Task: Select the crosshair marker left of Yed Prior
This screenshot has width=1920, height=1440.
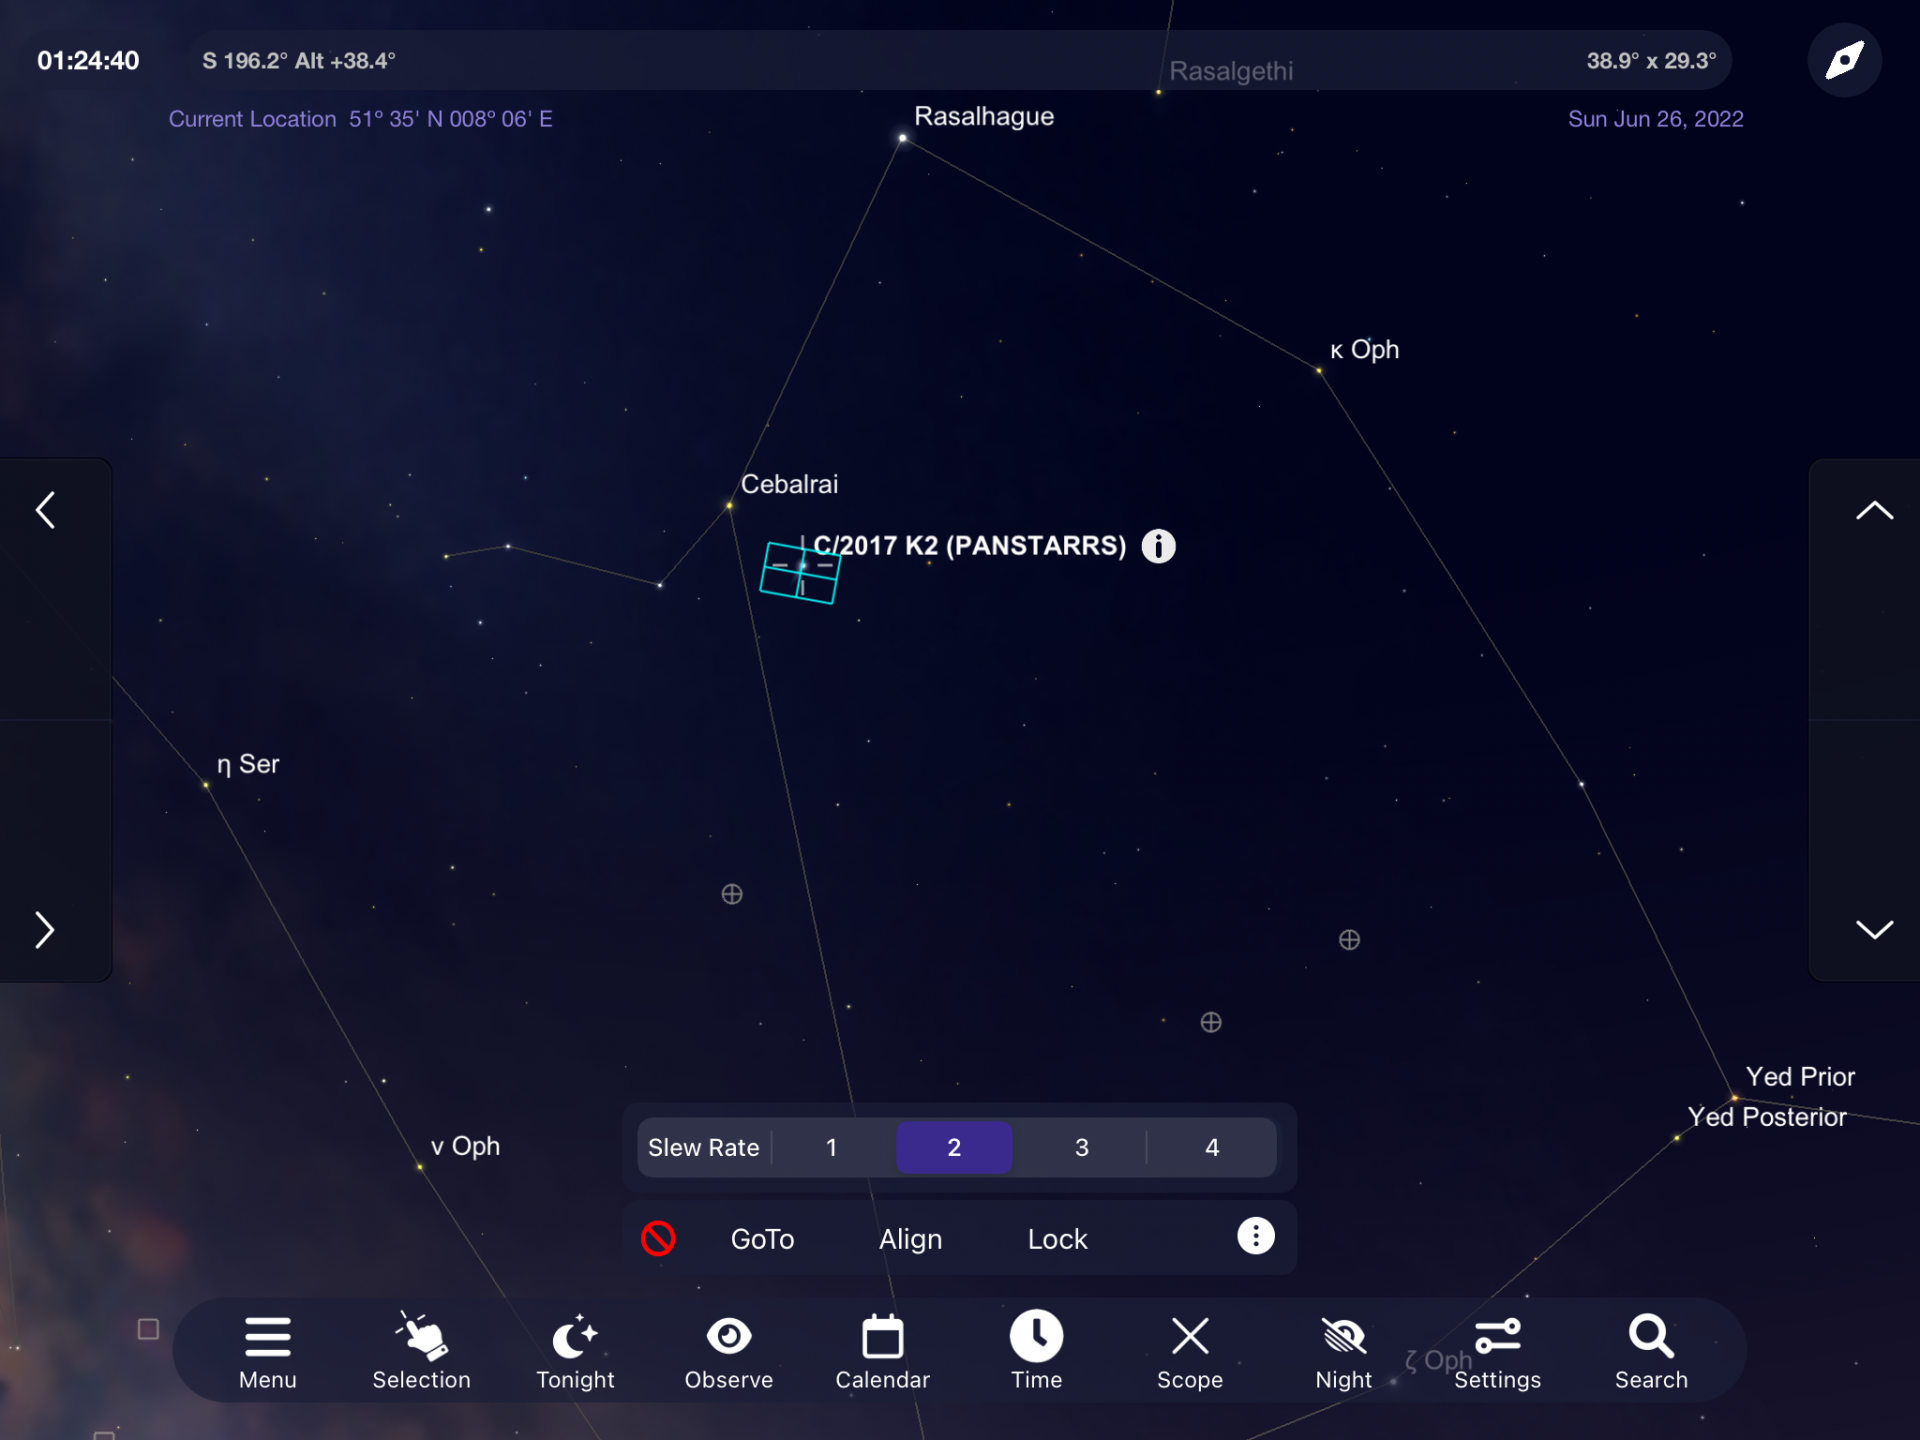Action: point(1349,940)
